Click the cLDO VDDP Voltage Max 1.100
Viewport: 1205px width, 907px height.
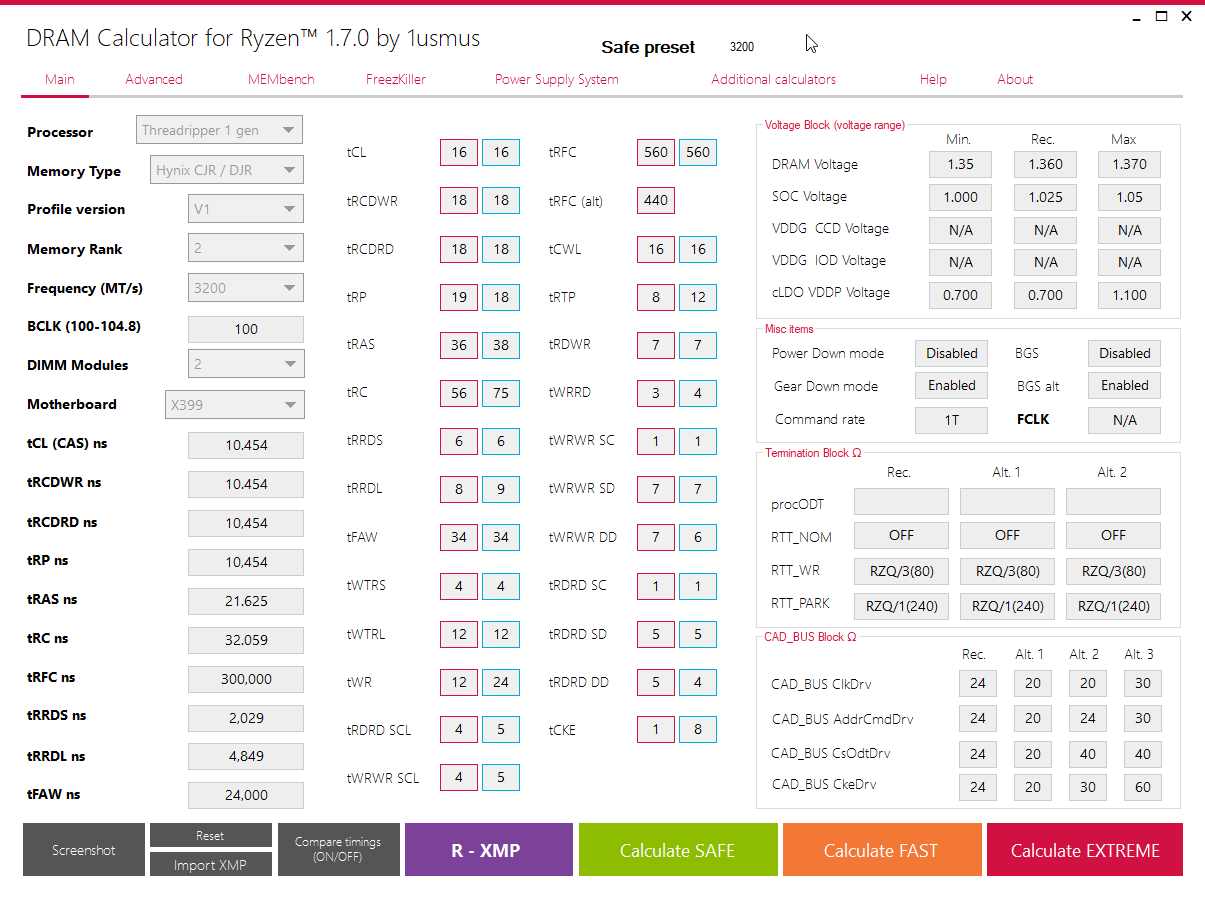[x=1129, y=294]
